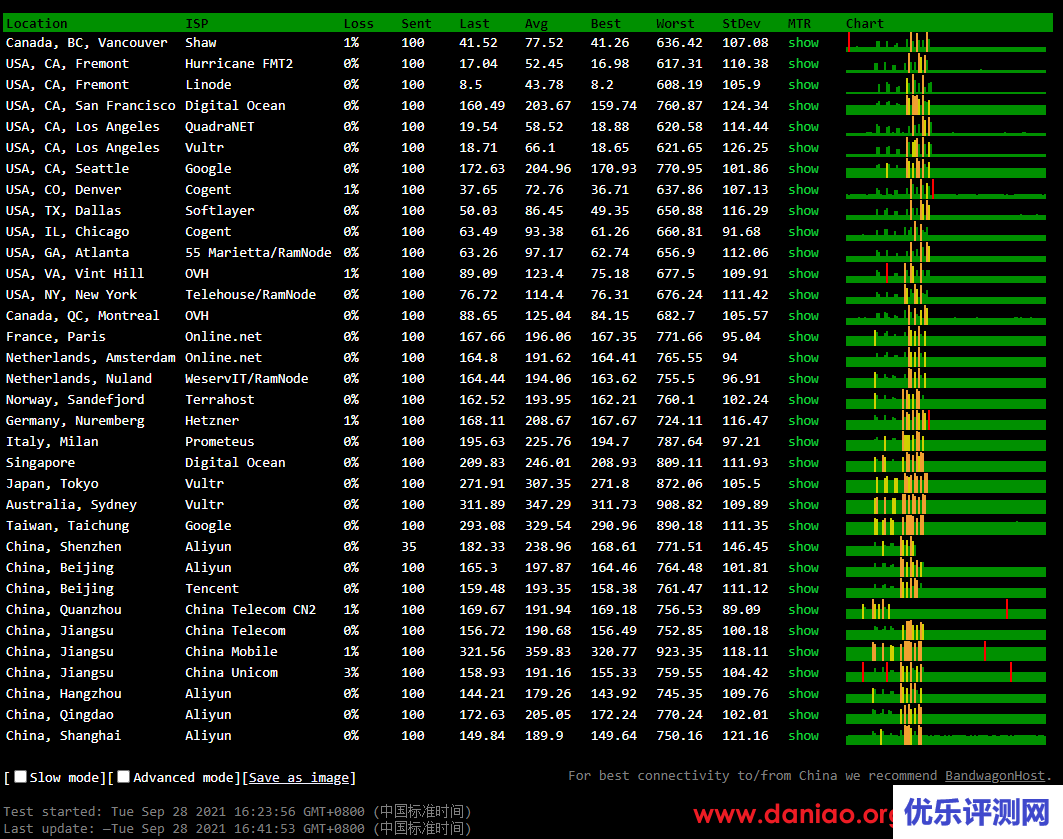Show MTR for France Paris Online.net

coord(803,336)
